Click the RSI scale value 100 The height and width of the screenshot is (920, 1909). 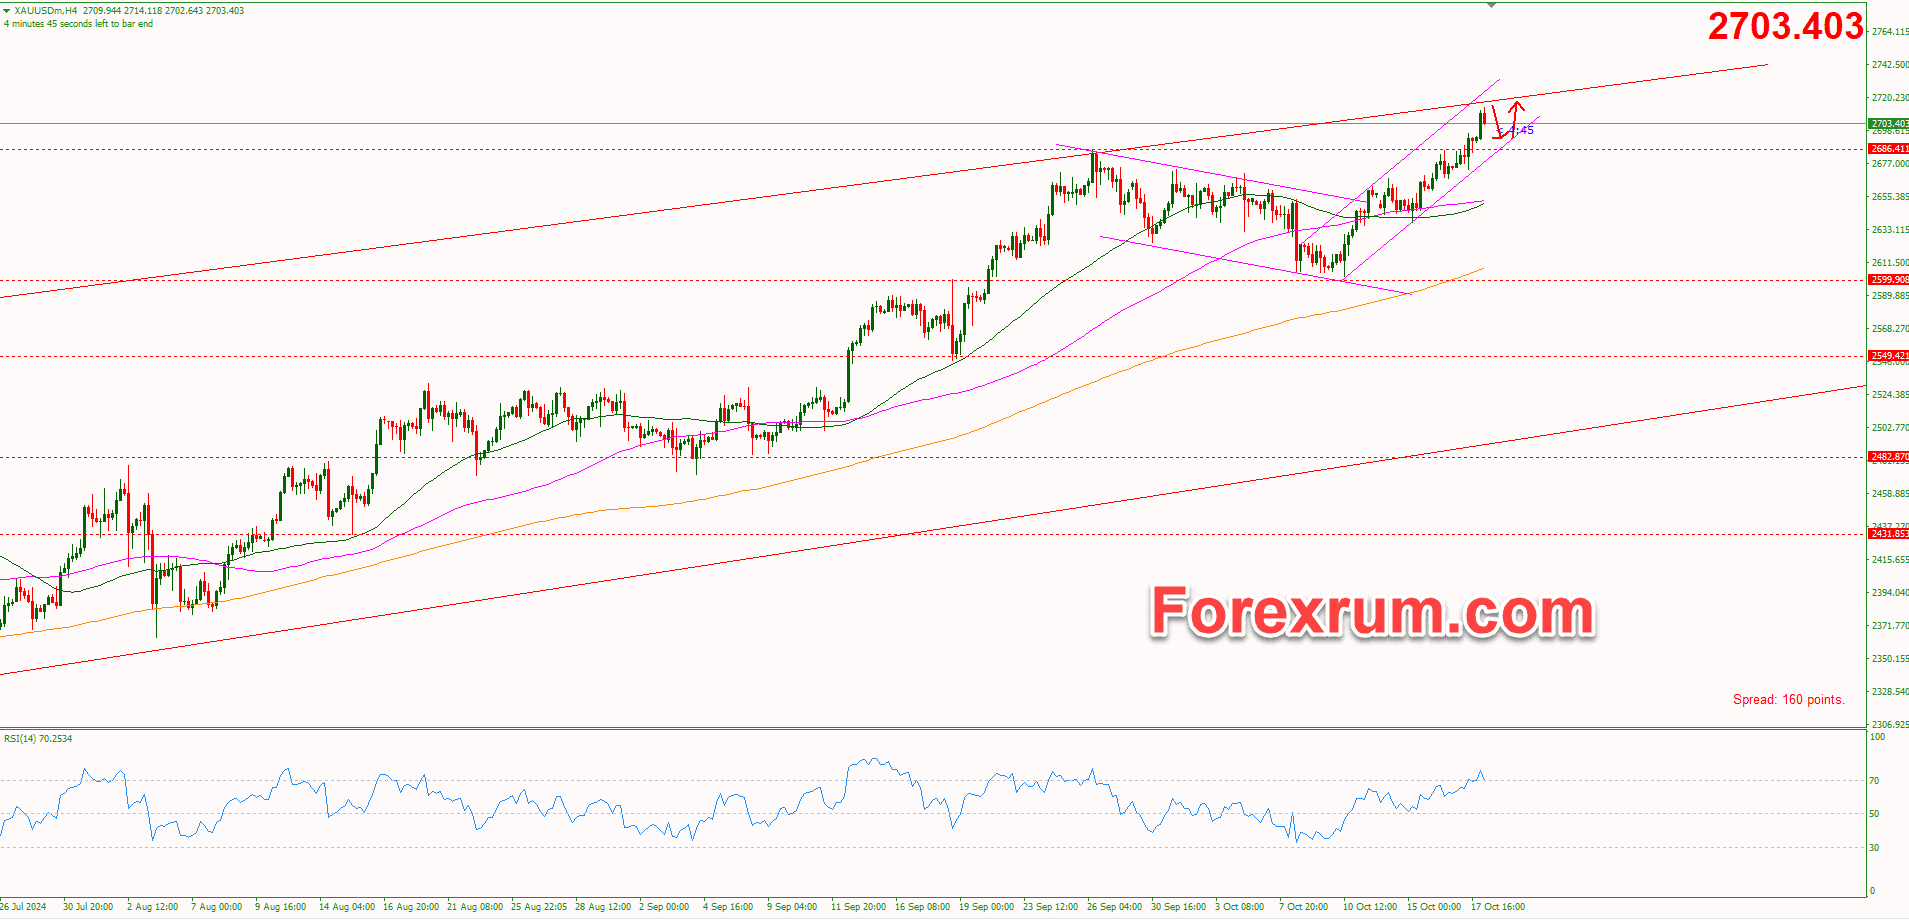point(1878,737)
